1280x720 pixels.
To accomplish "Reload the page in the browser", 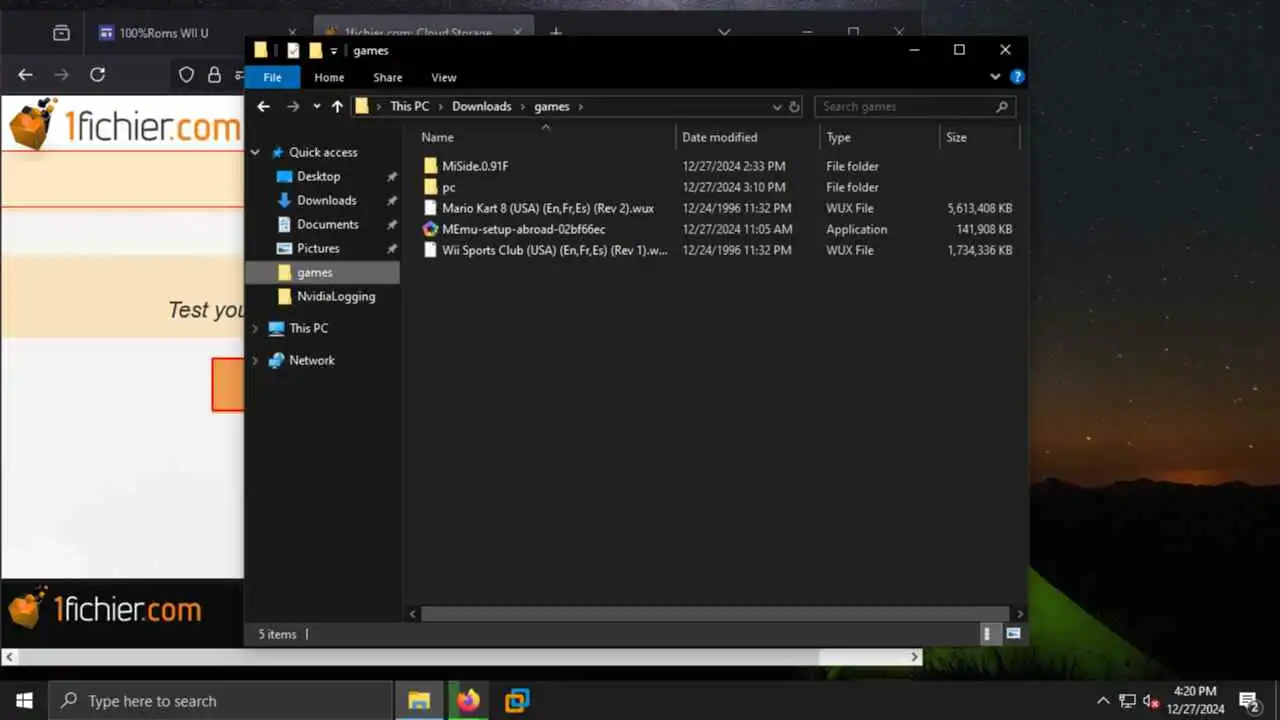I will 97,74.
